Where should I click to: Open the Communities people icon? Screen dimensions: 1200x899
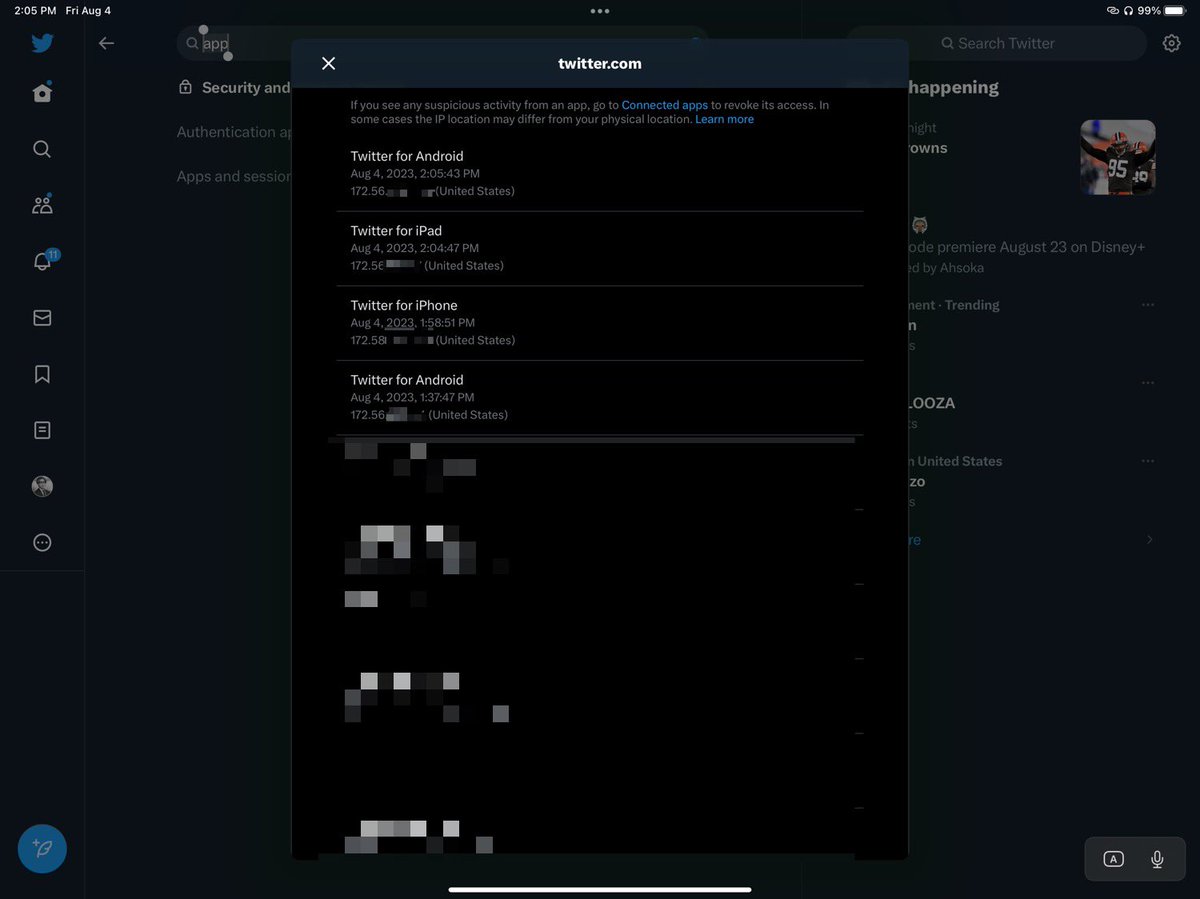click(42, 205)
